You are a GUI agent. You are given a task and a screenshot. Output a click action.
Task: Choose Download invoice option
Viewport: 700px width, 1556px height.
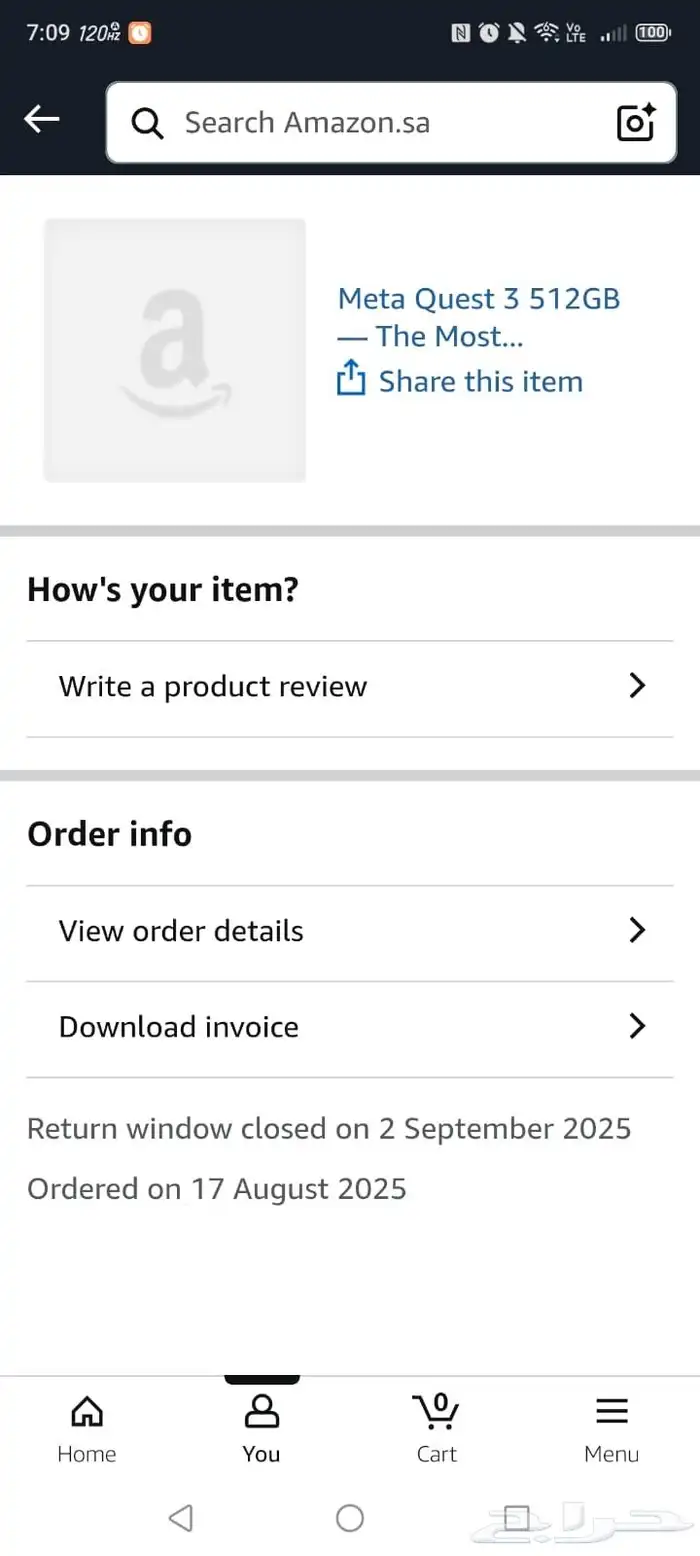coord(179,1027)
